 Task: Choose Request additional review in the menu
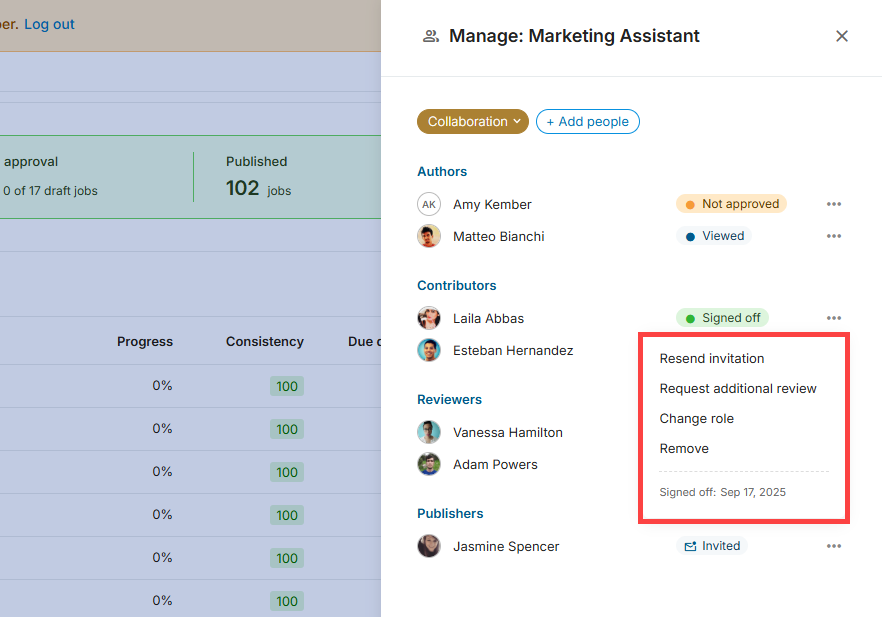point(737,388)
